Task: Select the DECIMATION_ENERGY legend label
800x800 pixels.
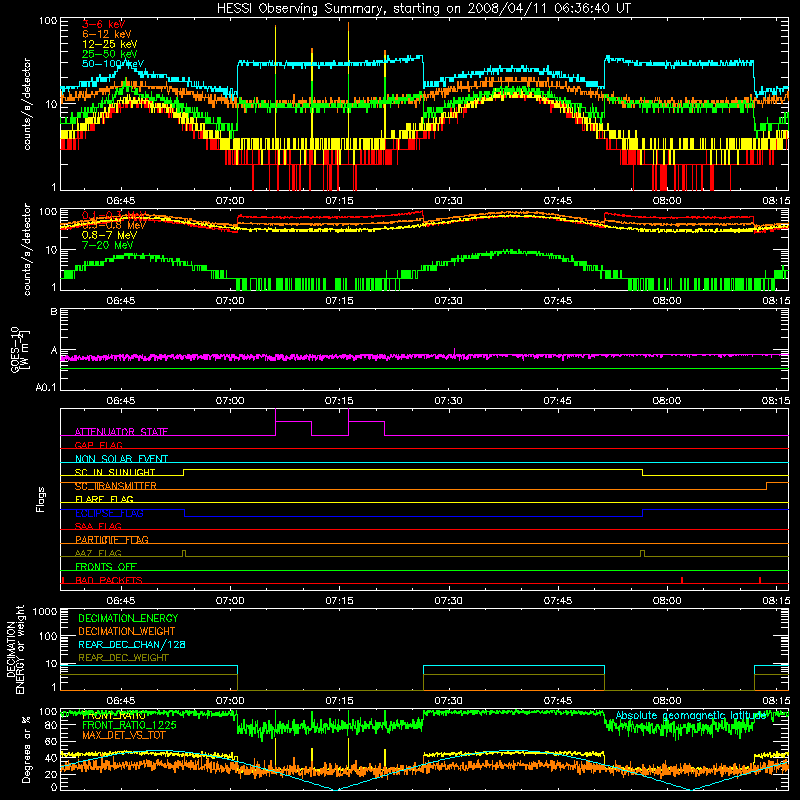Action: (128, 618)
